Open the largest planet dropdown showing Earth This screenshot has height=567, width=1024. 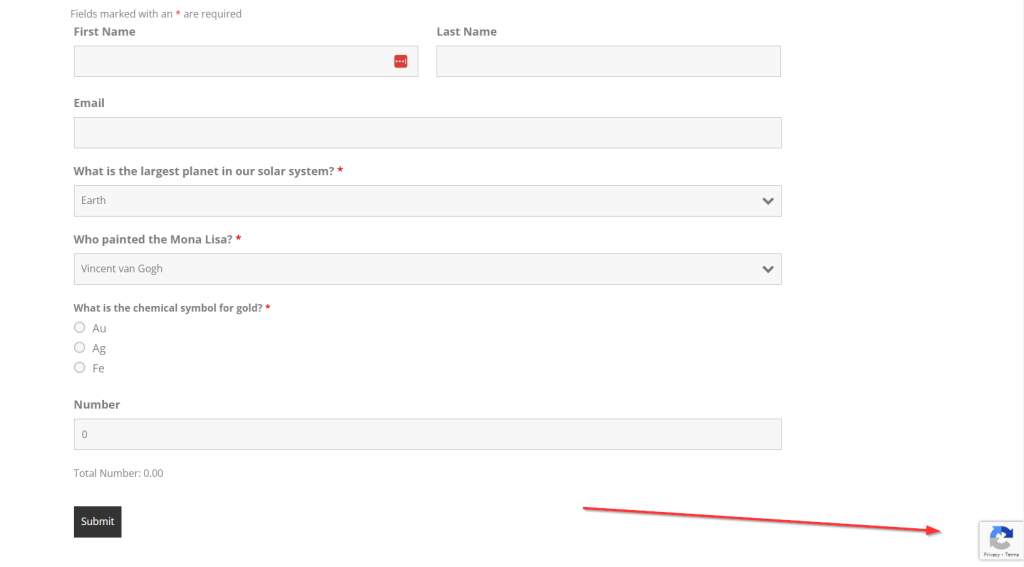(420, 201)
